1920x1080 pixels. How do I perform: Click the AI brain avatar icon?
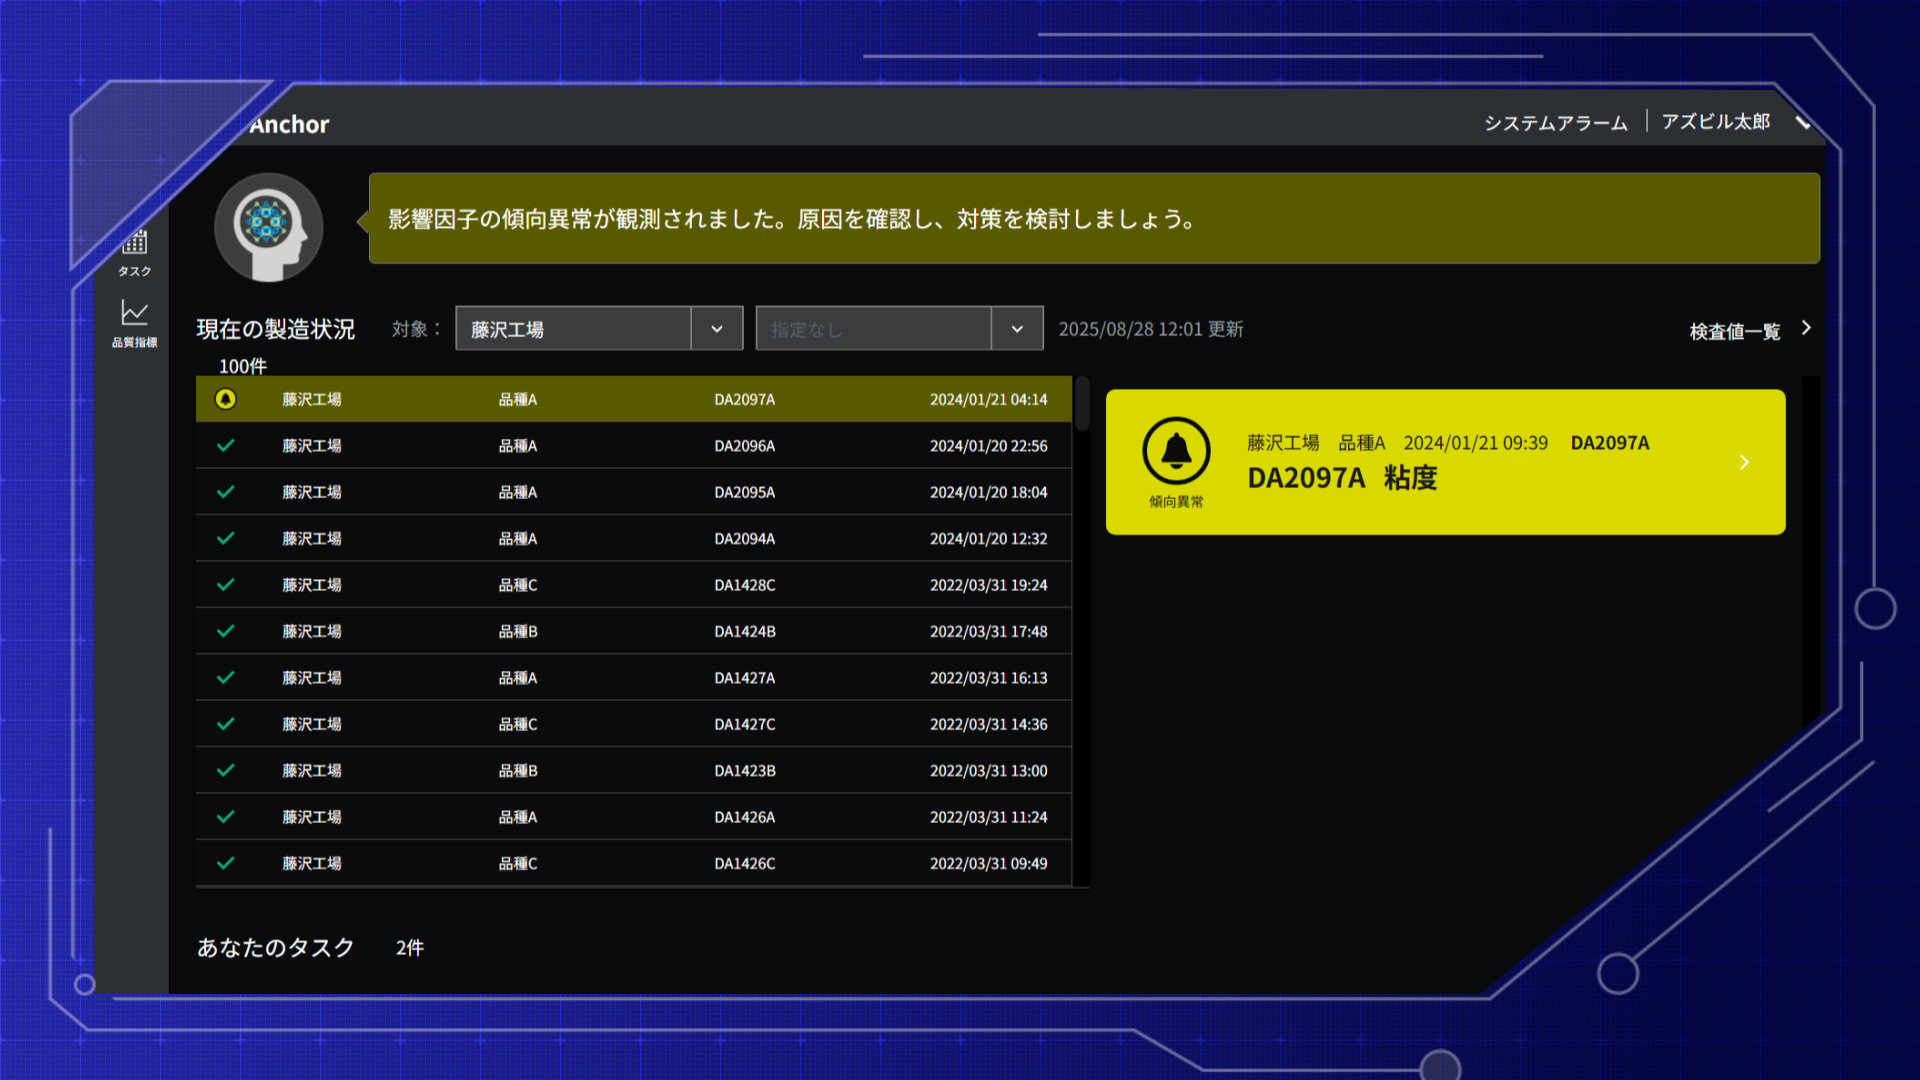[268, 227]
